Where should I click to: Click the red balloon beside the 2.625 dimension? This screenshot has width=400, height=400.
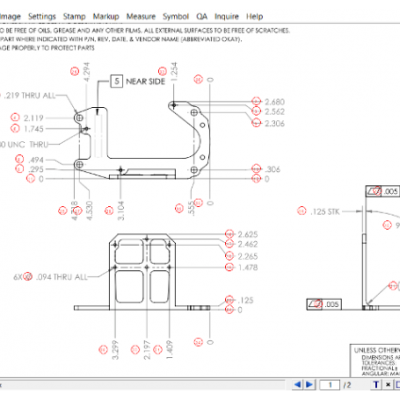pyautogui.click(x=229, y=234)
